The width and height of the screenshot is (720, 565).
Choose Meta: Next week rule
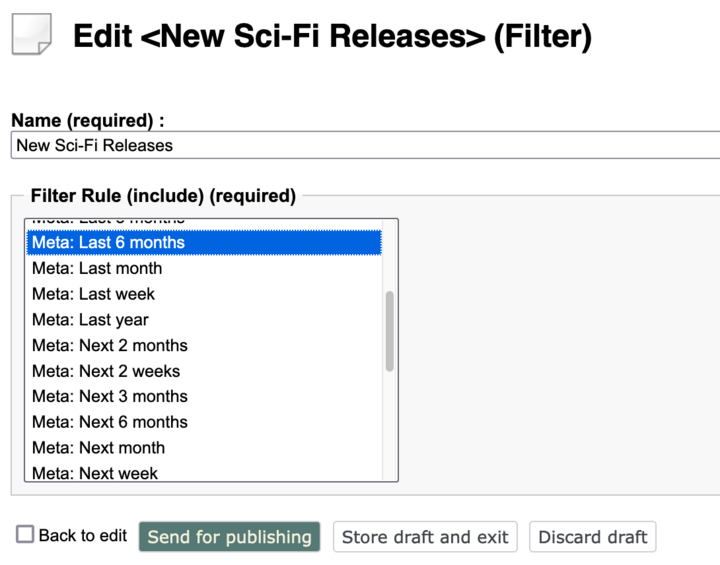coord(204,472)
